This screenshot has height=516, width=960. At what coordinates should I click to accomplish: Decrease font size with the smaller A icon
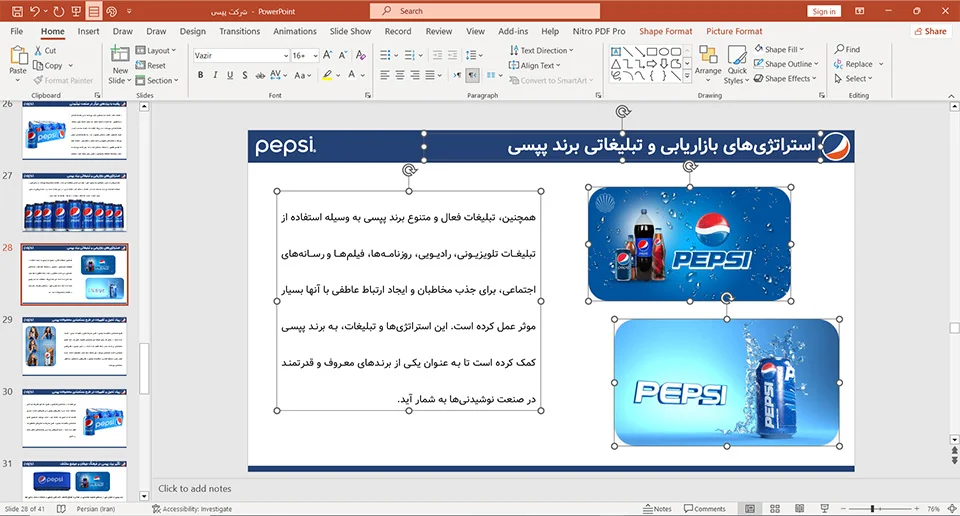[x=343, y=55]
